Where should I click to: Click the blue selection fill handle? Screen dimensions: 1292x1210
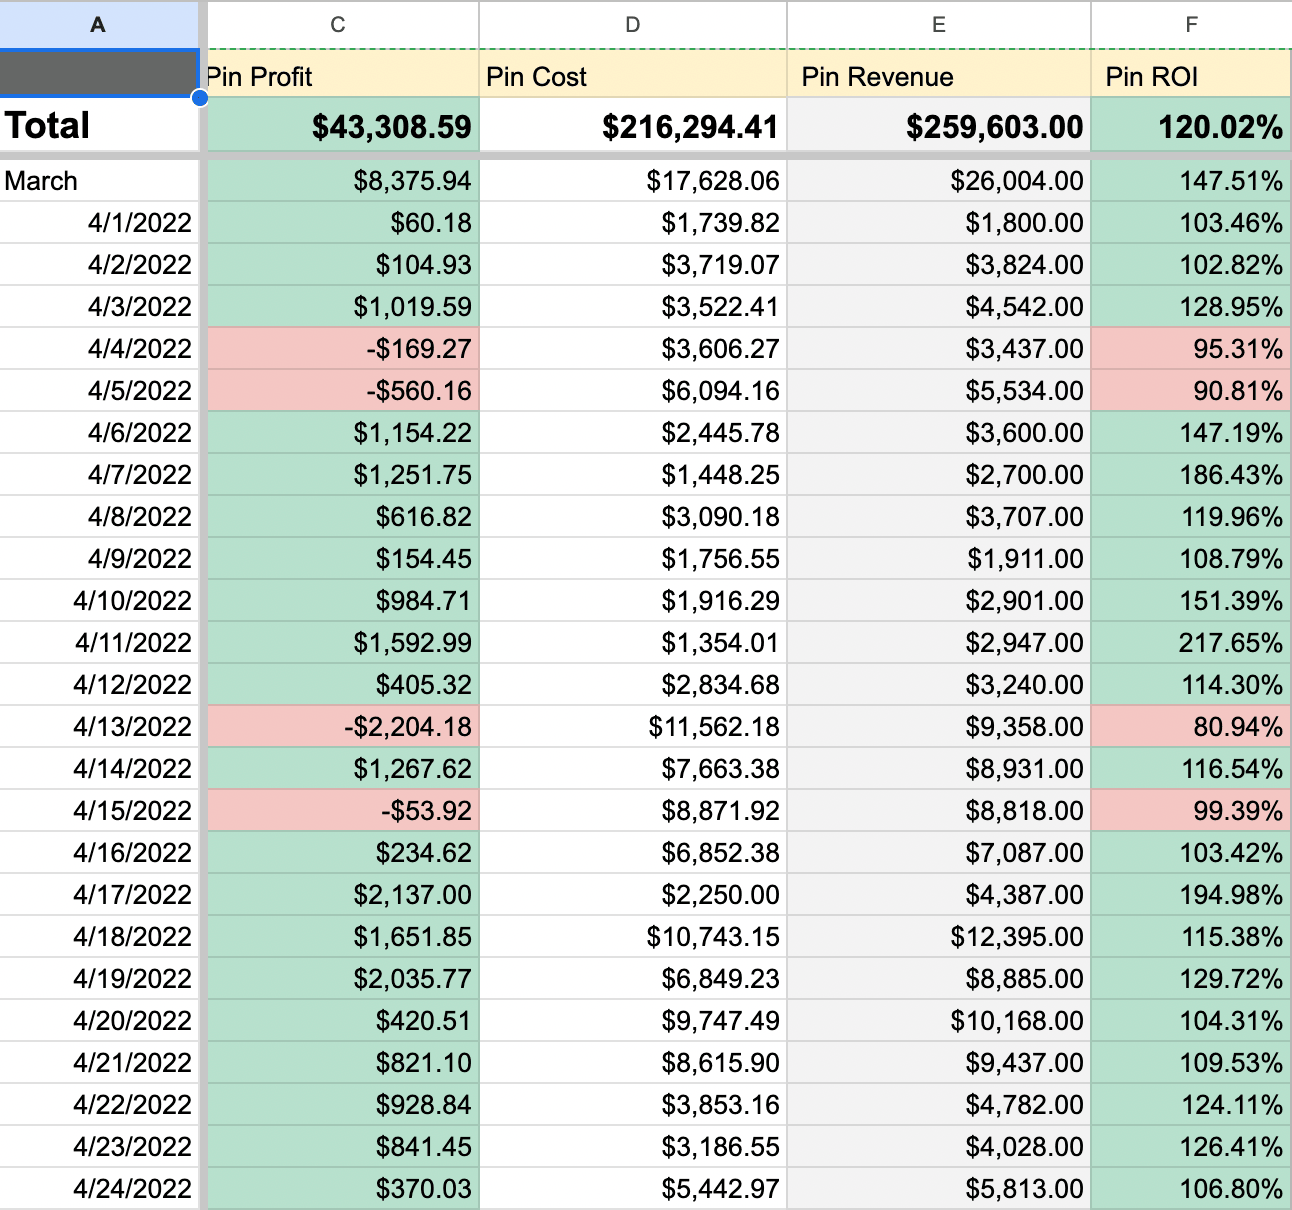click(x=200, y=97)
